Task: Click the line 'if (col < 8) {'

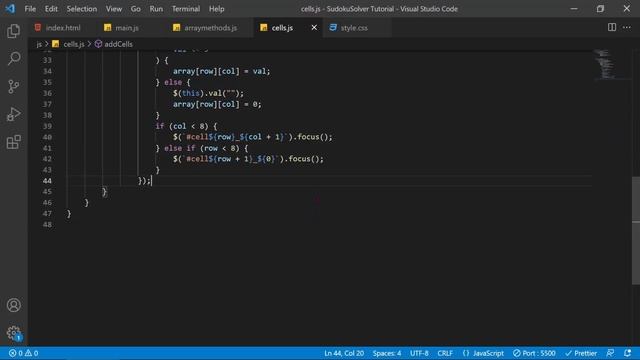Action: click(x=186, y=126)
